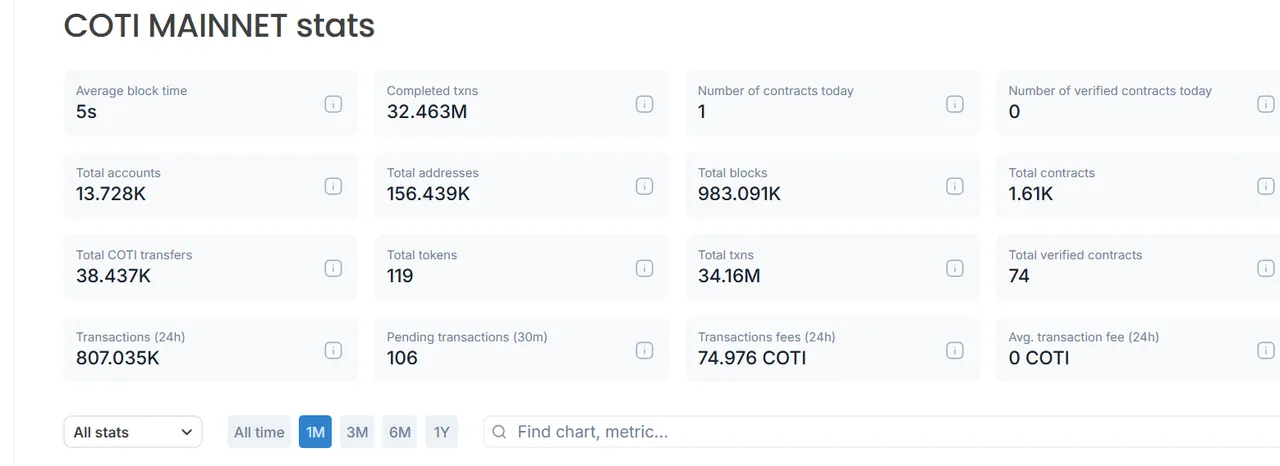1280x466 pixels.
Task: Click info icon for Transactions (24h)
Action: pyautogui.click(x=333, y=350)
